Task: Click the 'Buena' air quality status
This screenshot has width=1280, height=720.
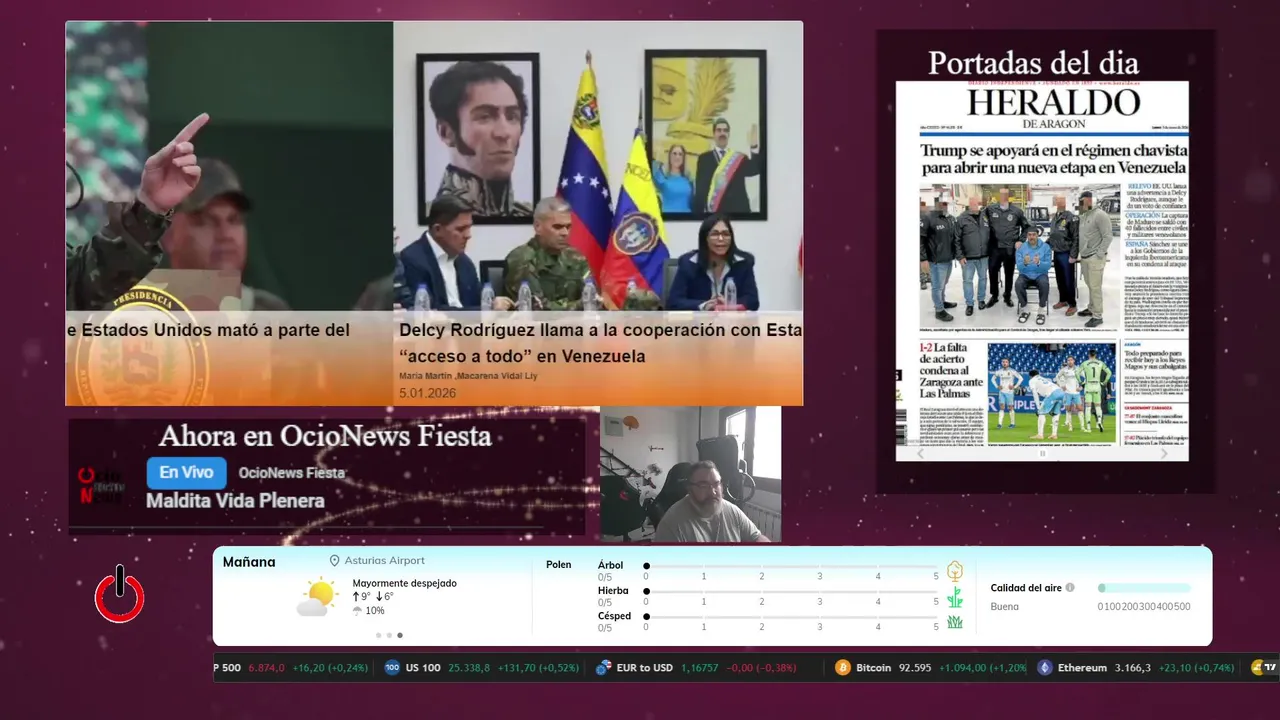Action: (1004, 606)
